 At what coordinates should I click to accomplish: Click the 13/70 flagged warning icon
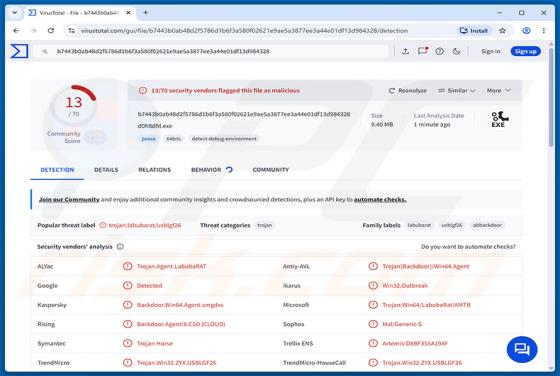[143, 90]
